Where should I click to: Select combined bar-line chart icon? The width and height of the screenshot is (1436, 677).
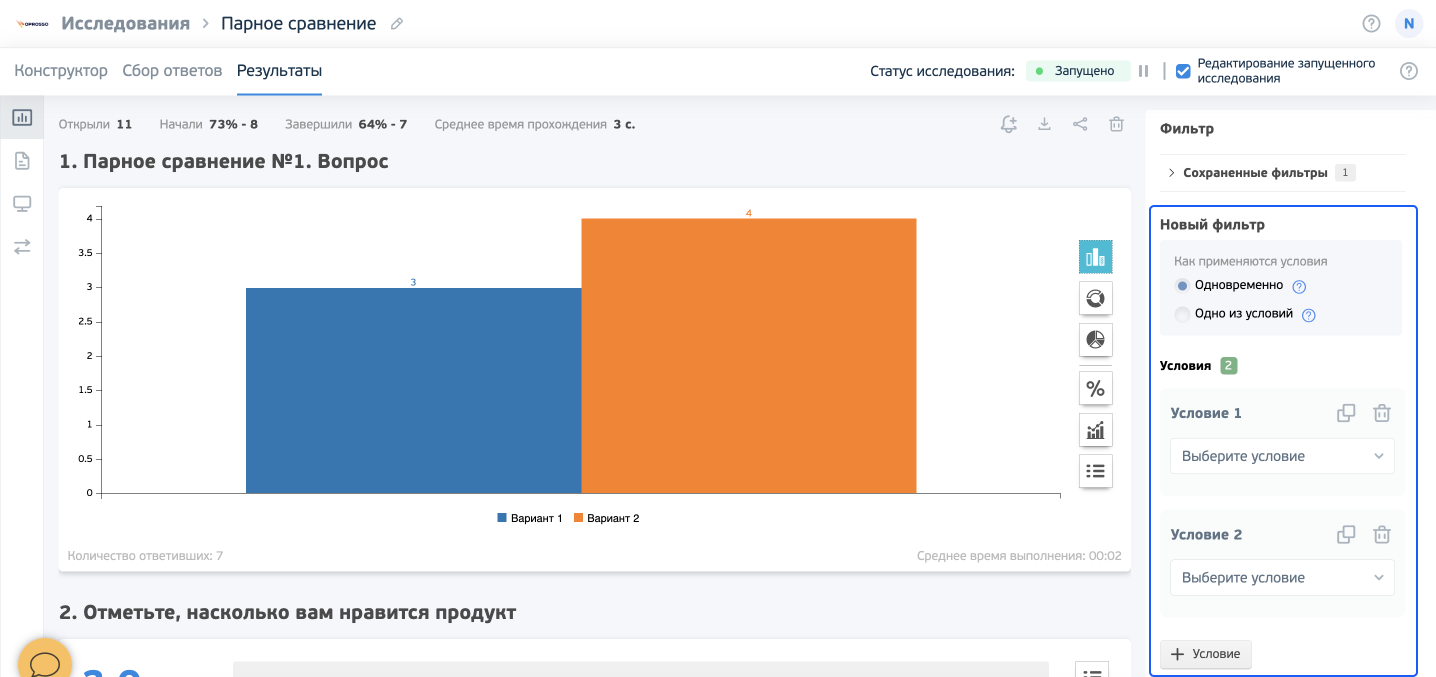(x=1096, y=430)
